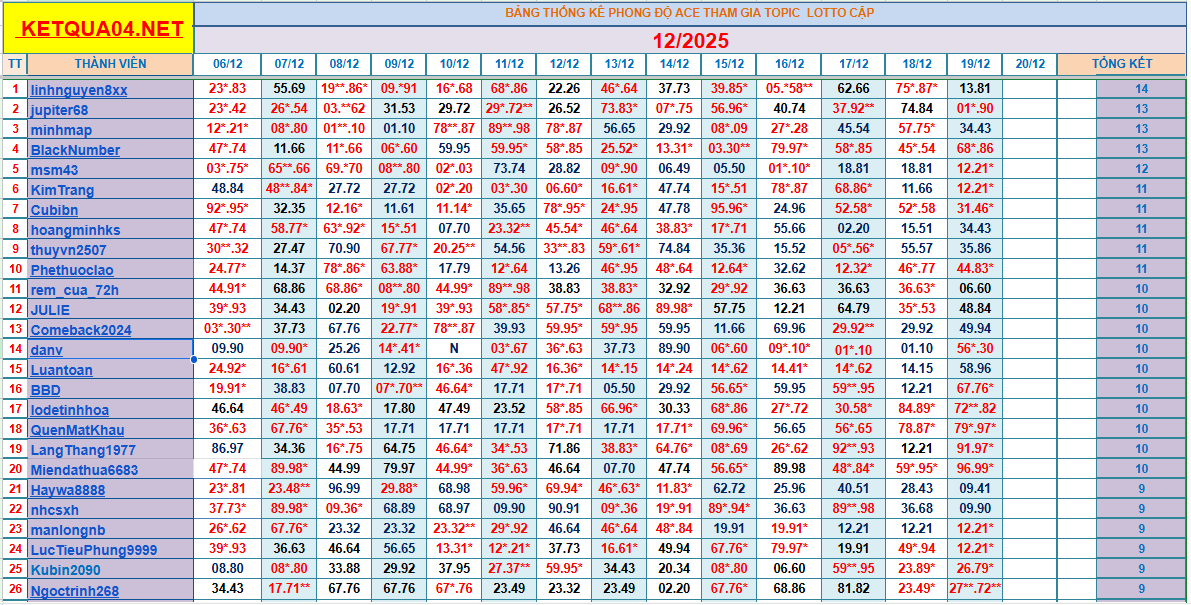Open the KETQUA04.NET link
The height and width of the screenshot is (605, 1191).
pos(103,29)
